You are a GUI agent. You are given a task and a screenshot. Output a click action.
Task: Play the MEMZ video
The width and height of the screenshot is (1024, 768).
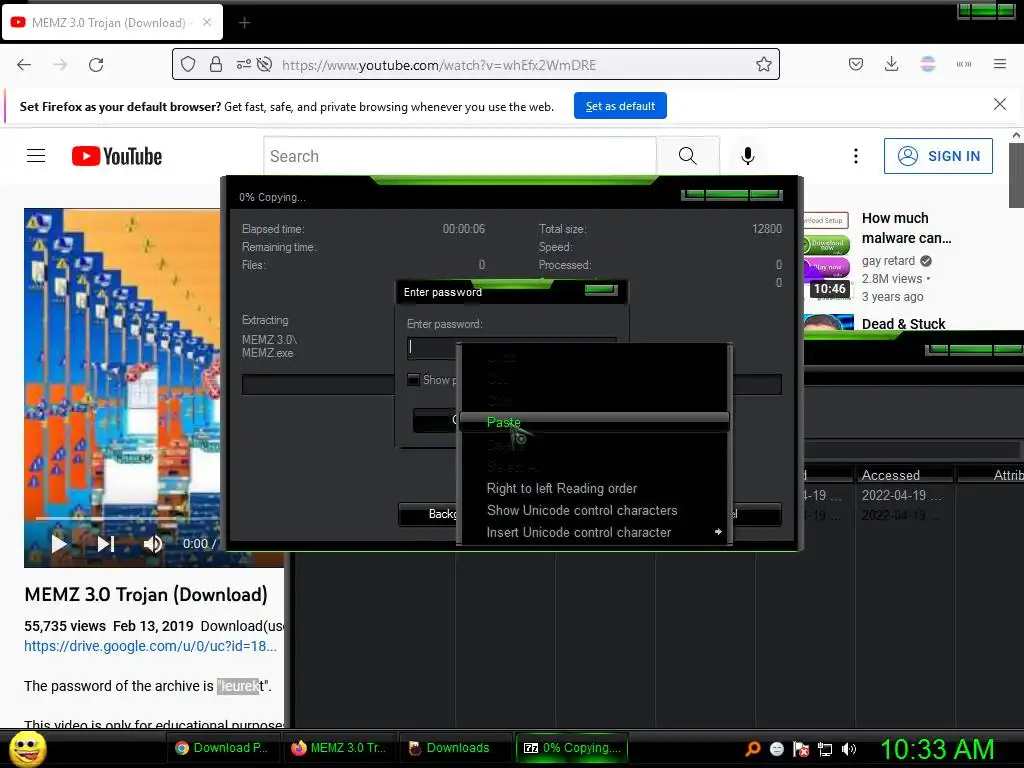tap(59, 543)
